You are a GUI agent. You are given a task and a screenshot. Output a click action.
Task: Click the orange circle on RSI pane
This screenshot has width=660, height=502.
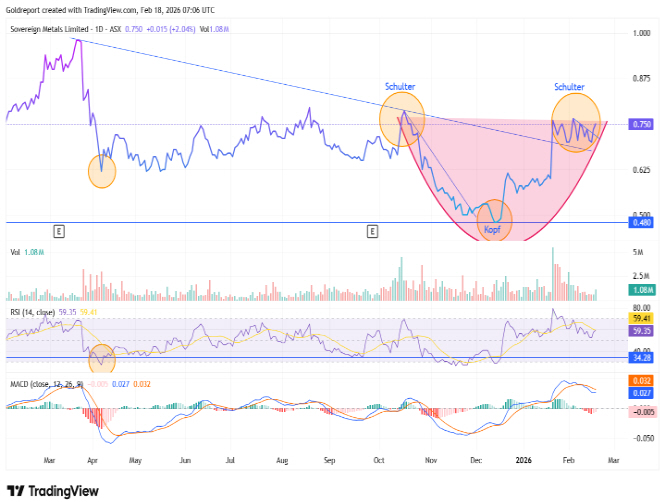102,355
